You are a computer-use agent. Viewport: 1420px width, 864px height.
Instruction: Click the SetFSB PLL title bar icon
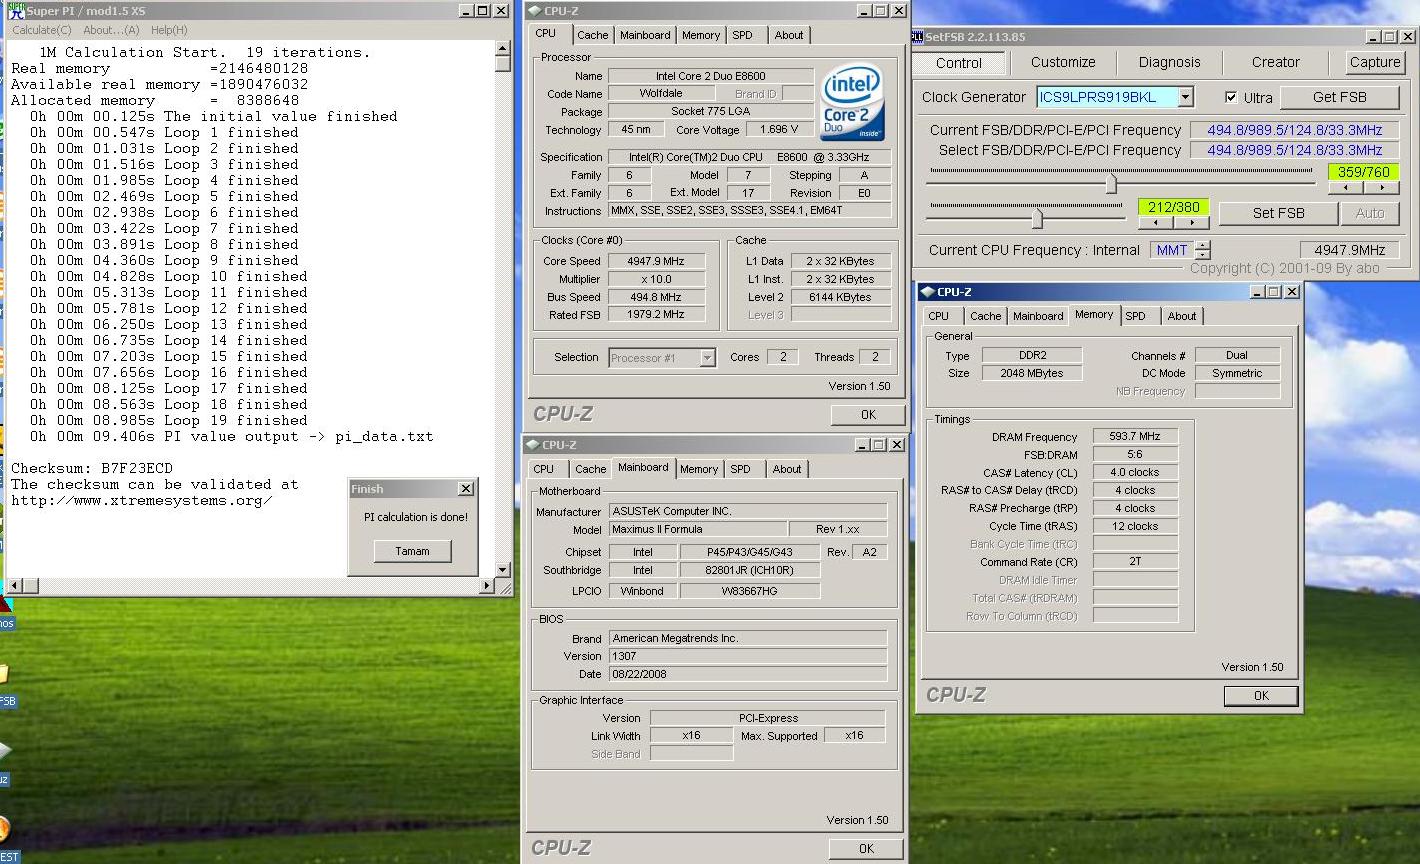(x=917, y=37)
